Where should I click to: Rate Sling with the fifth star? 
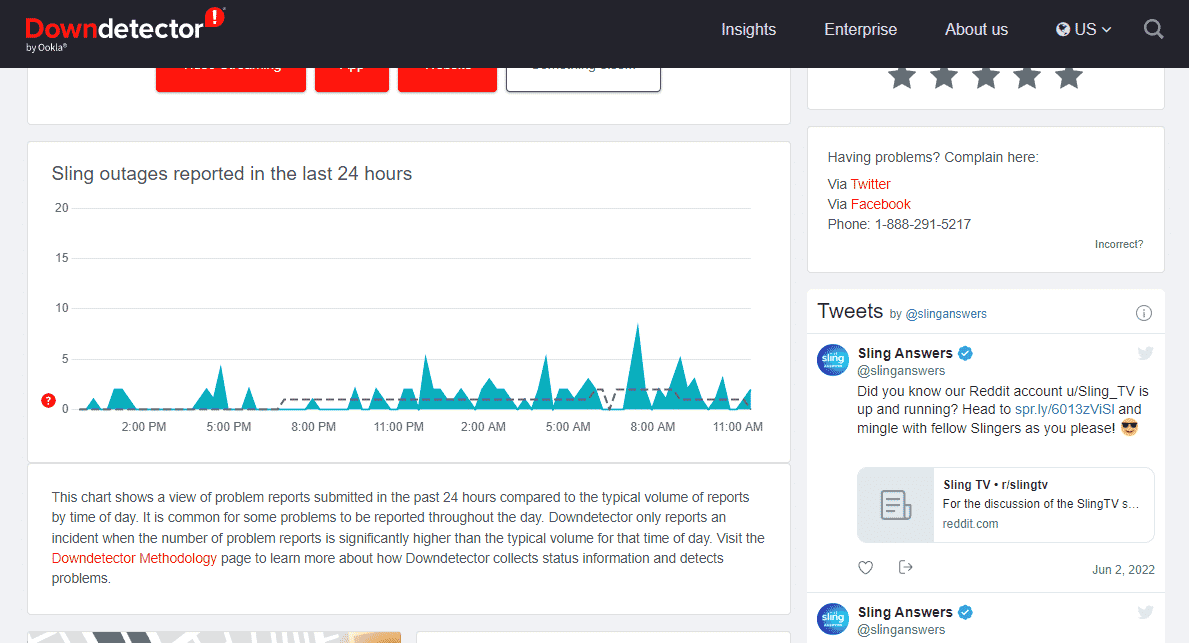click(1068, 77)
